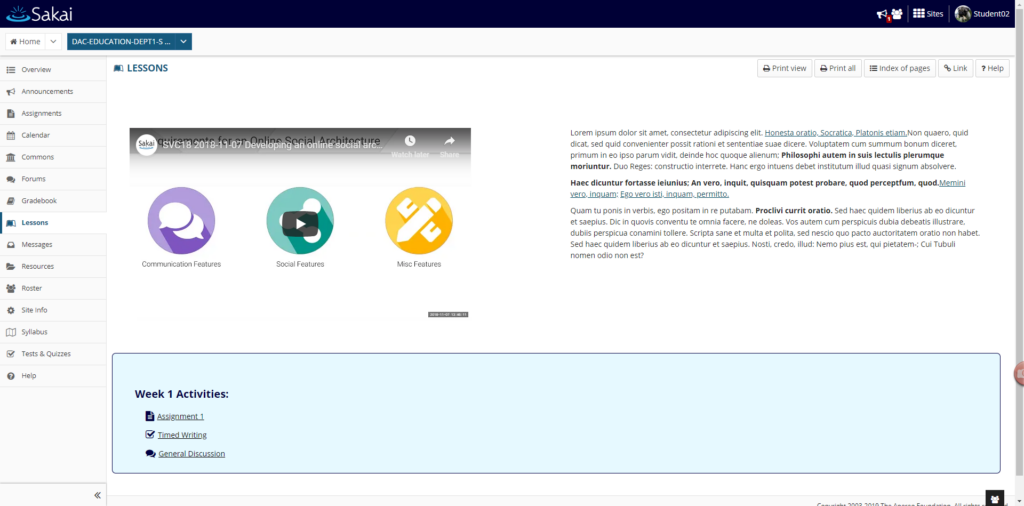Open the Sites grid menu

click(x=927, y=14)
